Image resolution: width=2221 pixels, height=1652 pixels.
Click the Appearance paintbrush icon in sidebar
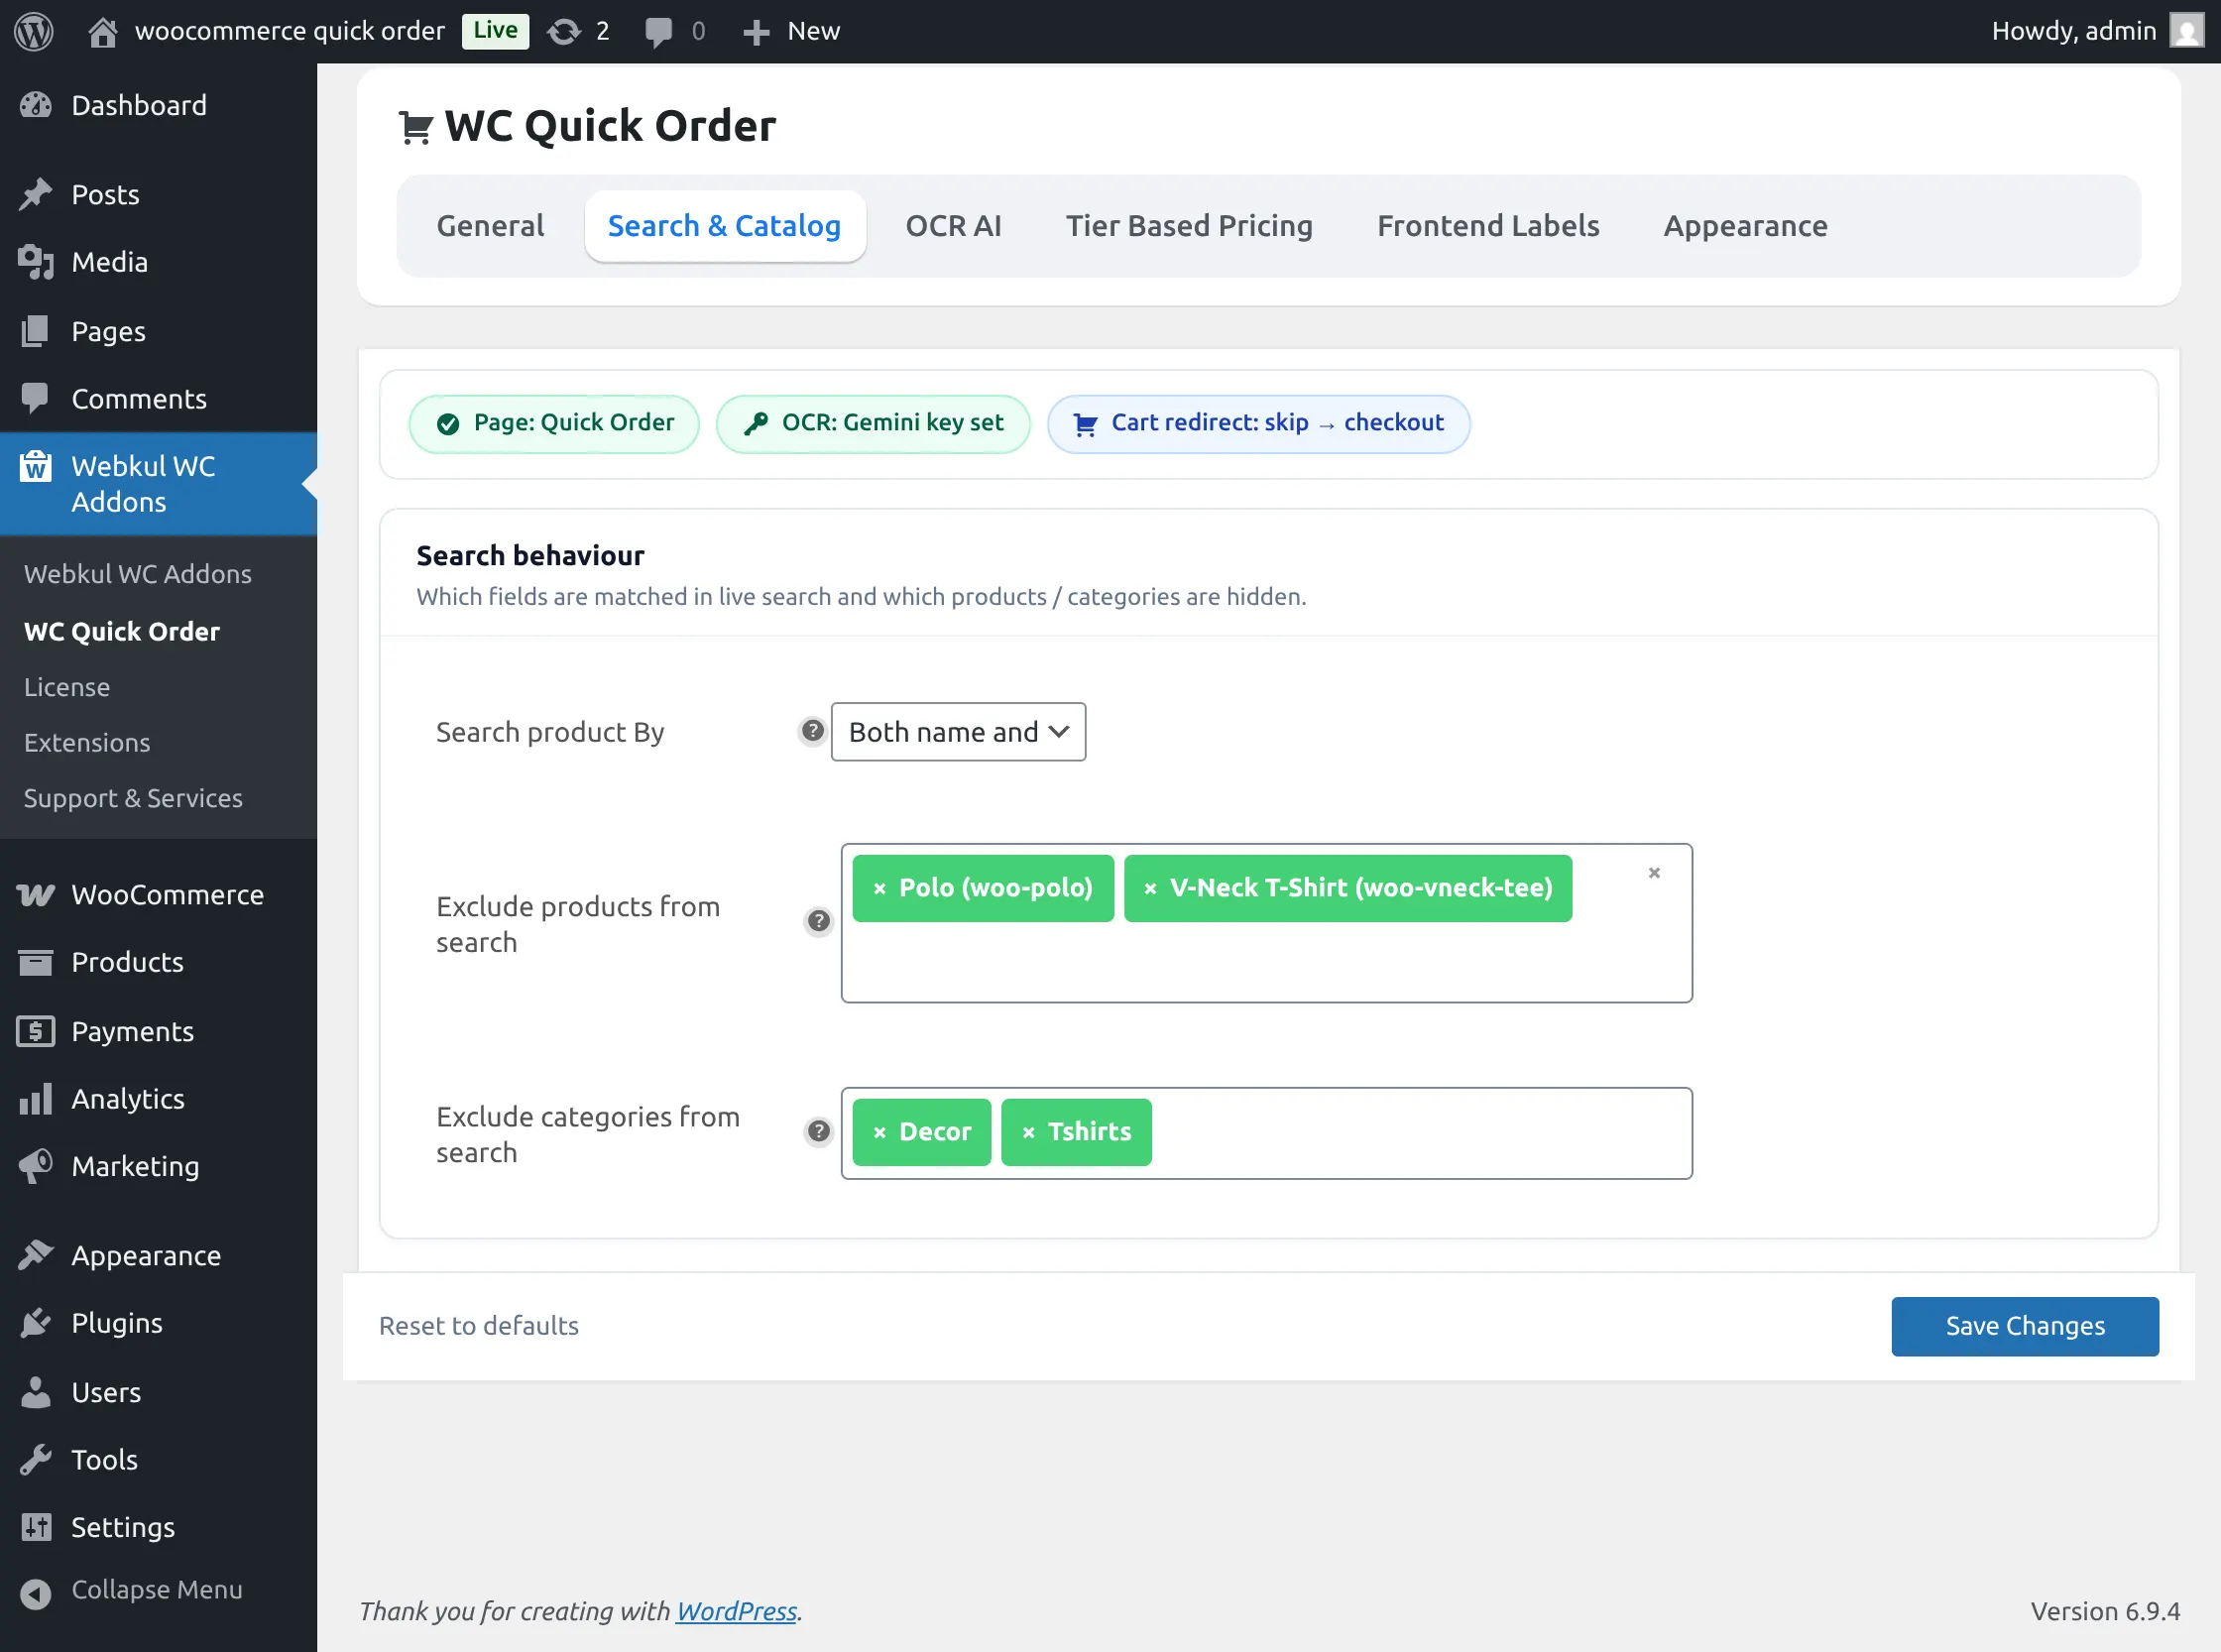click(x=36, y=1255)
